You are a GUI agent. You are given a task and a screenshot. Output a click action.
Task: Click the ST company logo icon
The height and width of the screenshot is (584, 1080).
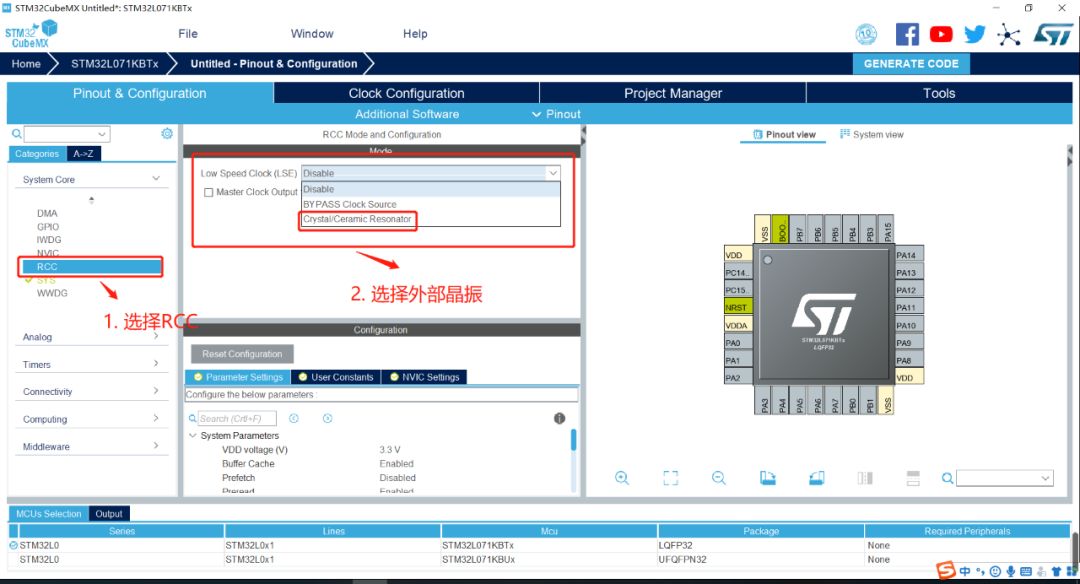click(1053, 34)
